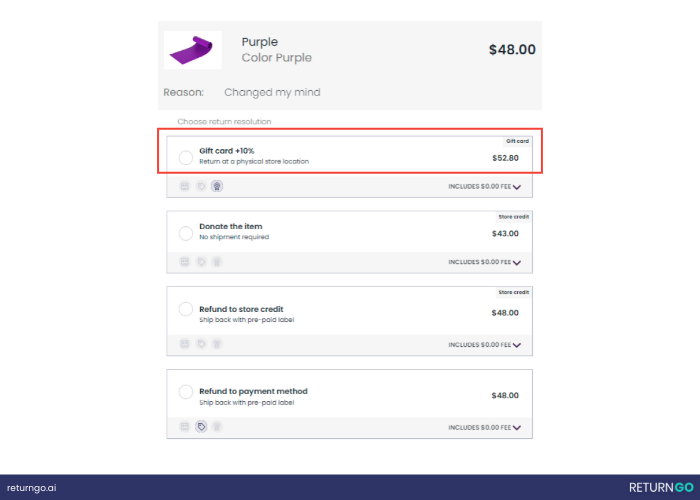Click the highlighted tag icon under Refund to payment method
Image resolution: width=700 pixels, height=500 pixels.
click(201, 427)
